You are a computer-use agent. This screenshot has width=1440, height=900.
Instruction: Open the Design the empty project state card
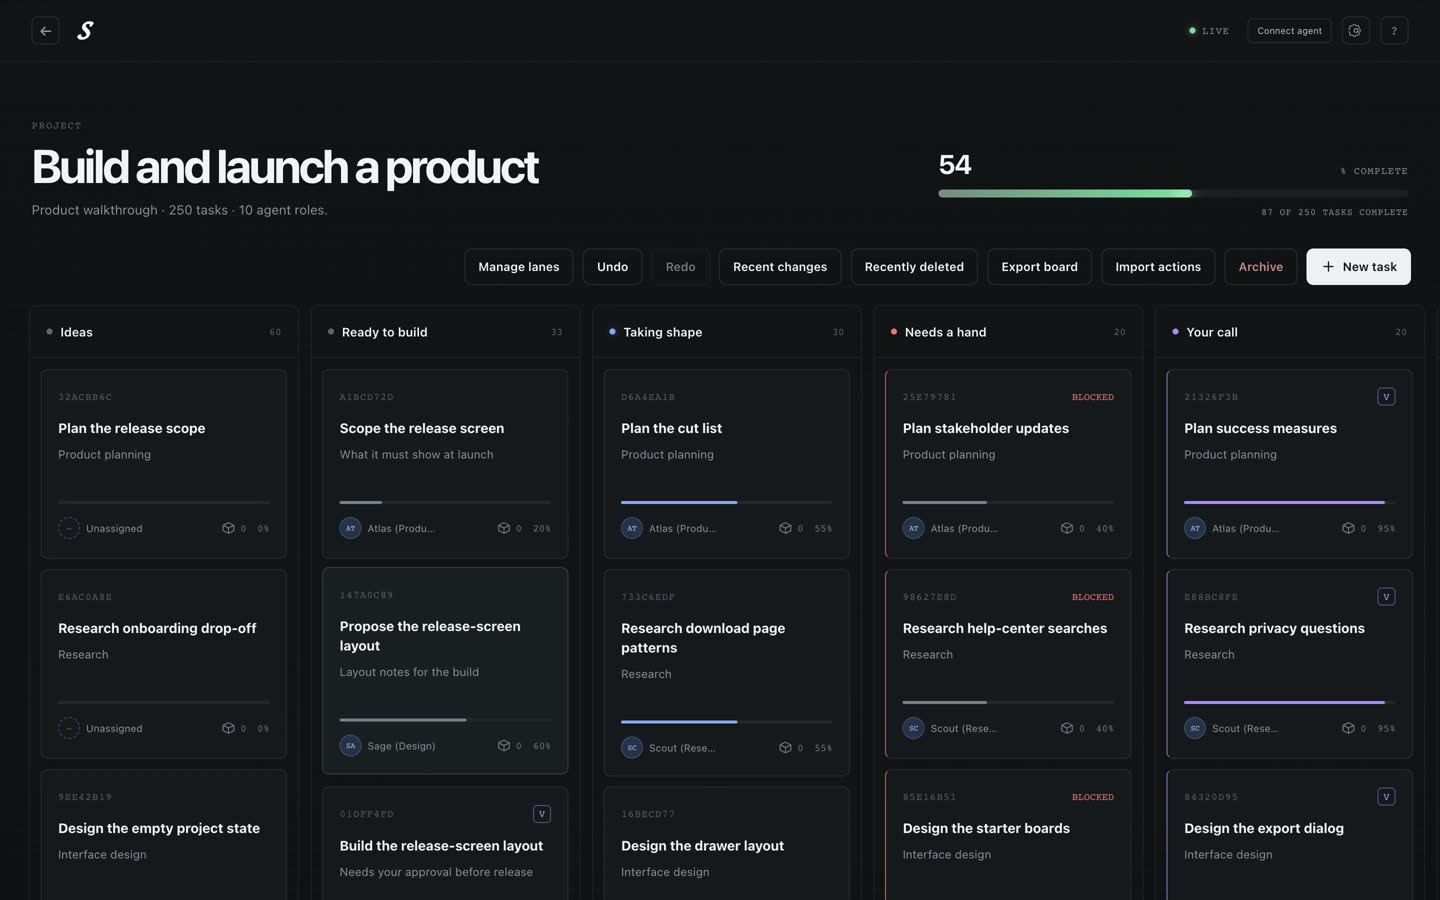click(x=164, y=835)
